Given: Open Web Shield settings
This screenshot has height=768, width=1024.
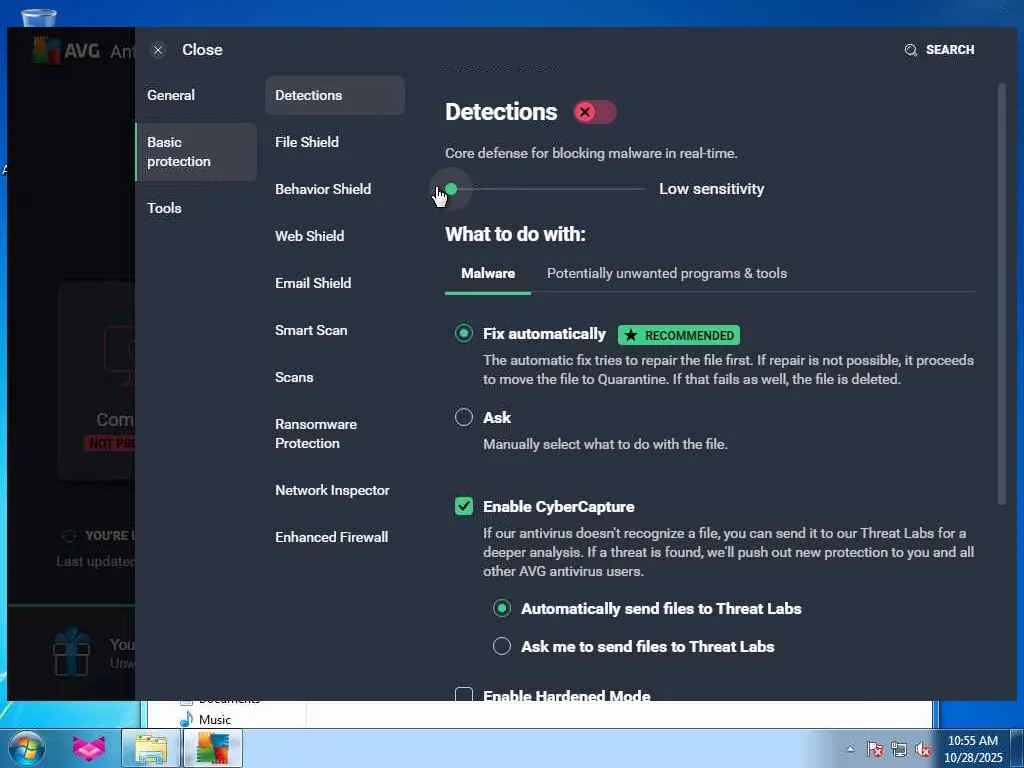Looking at the screenshot, I should (310, 236).
